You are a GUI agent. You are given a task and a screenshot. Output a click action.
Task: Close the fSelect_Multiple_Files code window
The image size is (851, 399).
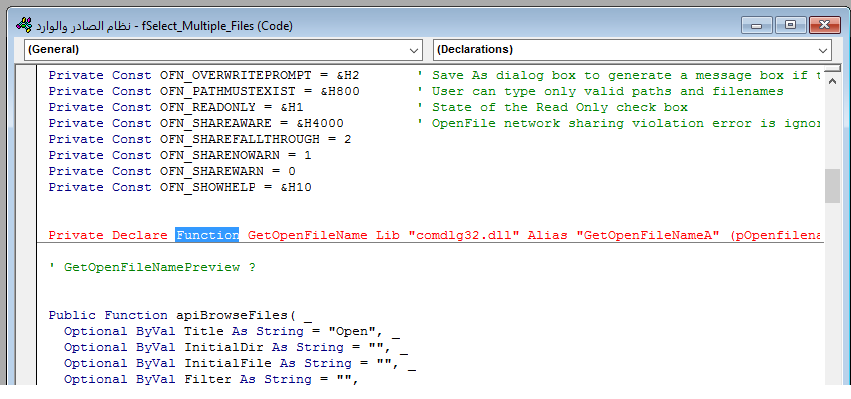(x=824, y=26)
